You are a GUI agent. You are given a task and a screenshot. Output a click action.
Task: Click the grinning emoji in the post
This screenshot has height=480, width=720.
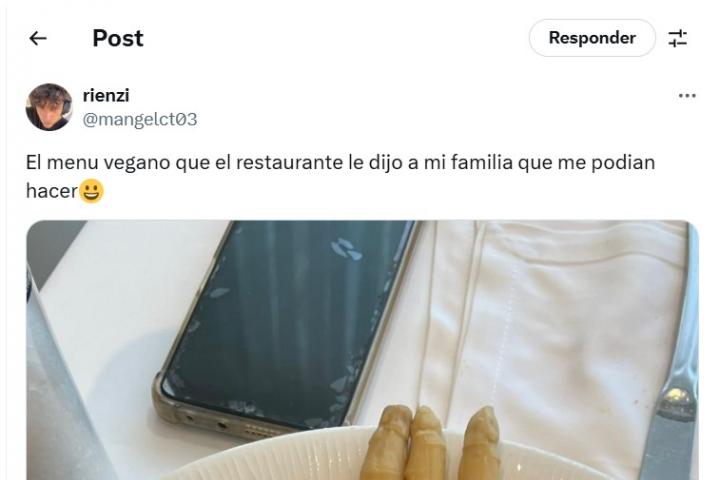(x=92, y=191)
